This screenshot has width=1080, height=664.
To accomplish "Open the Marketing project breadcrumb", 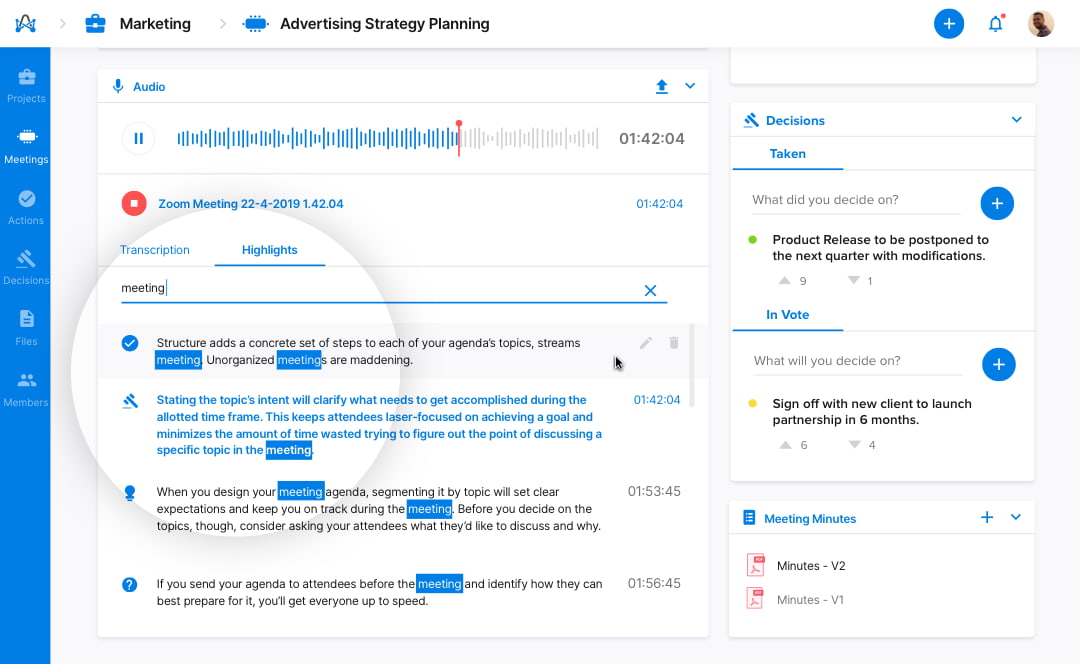I will [x=138, y=23].
